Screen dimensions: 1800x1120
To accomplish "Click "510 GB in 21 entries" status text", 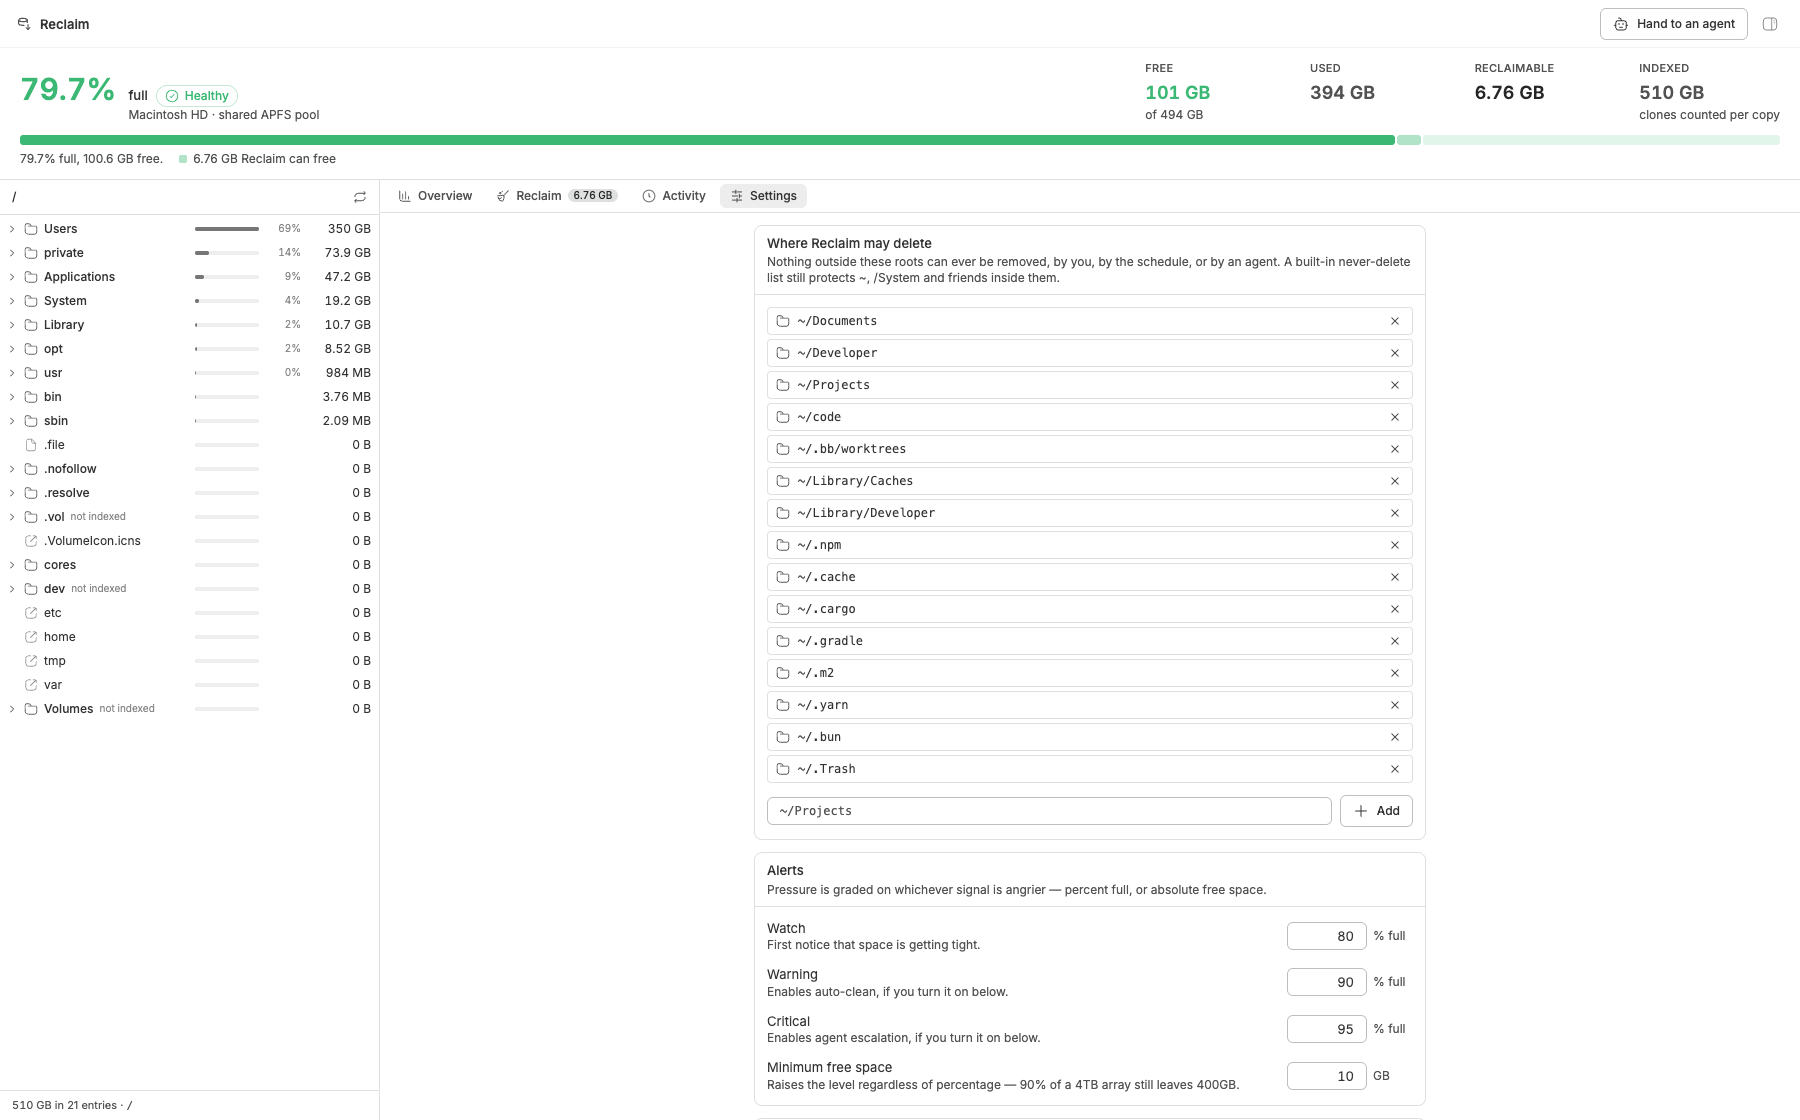I will (64, 1105).
